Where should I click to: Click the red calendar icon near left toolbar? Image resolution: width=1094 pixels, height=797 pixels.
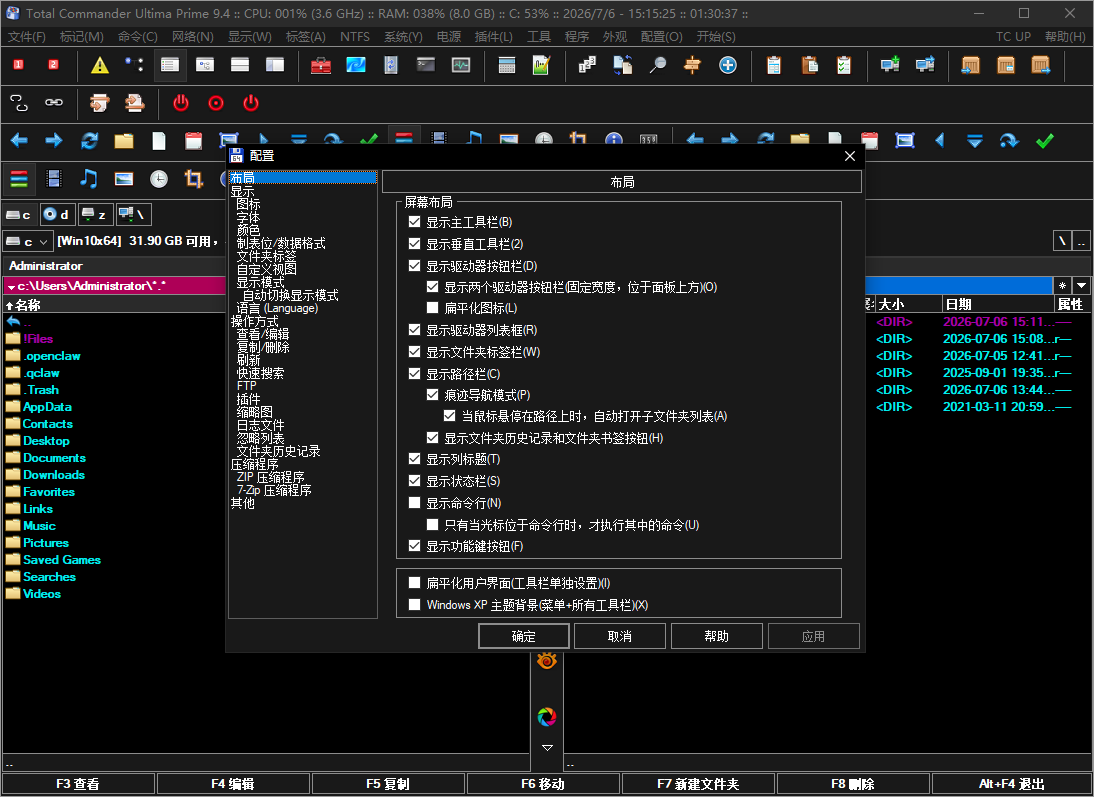pyautogui.click(x=193, y=140)
